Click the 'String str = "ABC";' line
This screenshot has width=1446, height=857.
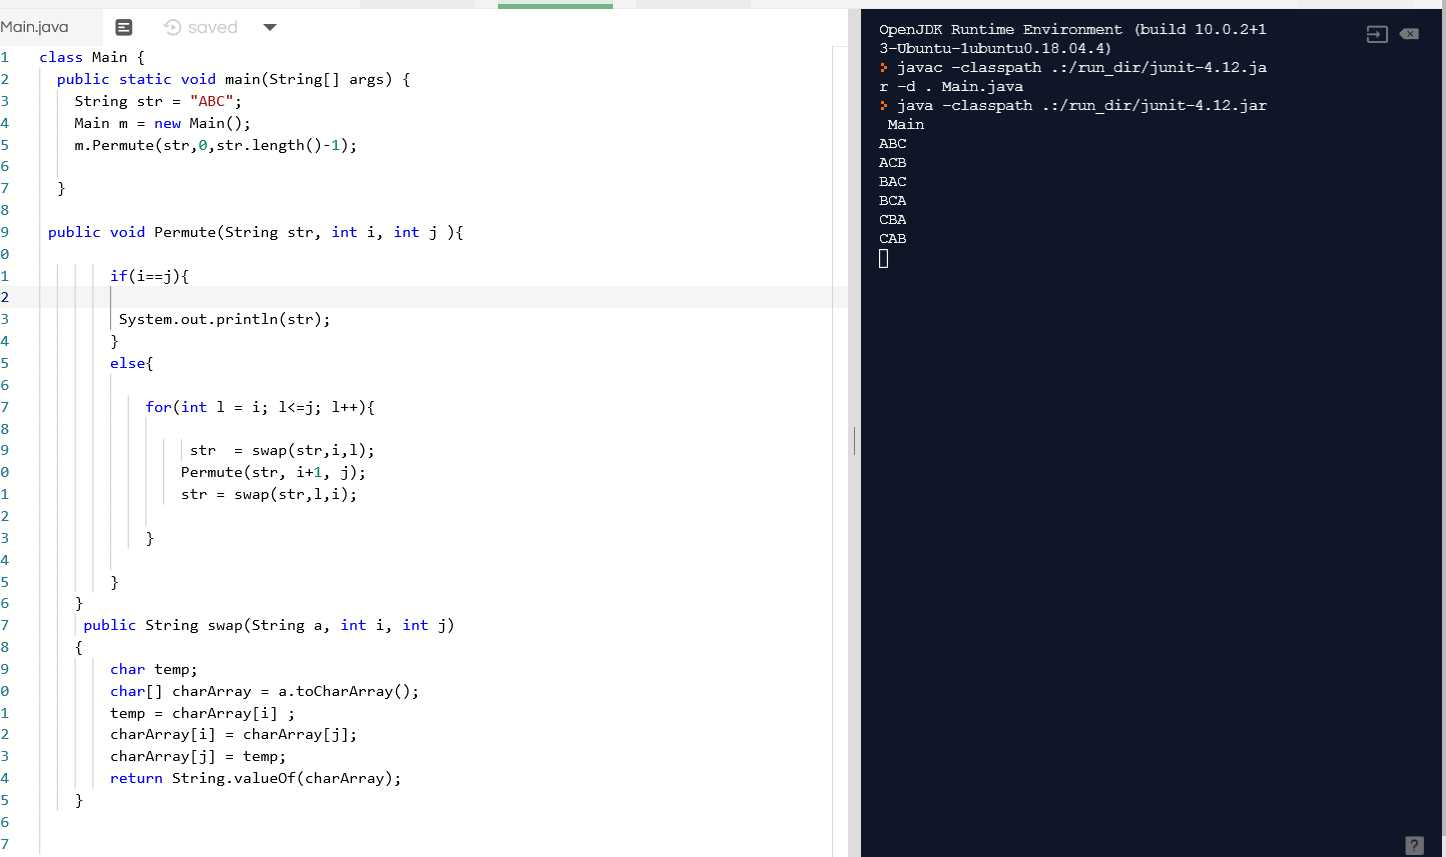158,101
